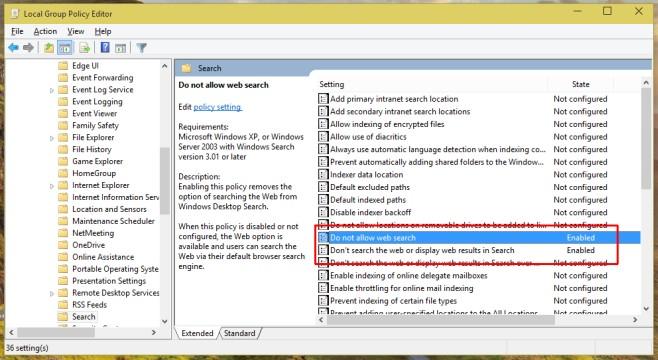Image resolution: width=658 pixels, height=360 pixels.
Task: Expand the Internet Explorer tree node
Action: pyautogui.click(x=52, y=186)
